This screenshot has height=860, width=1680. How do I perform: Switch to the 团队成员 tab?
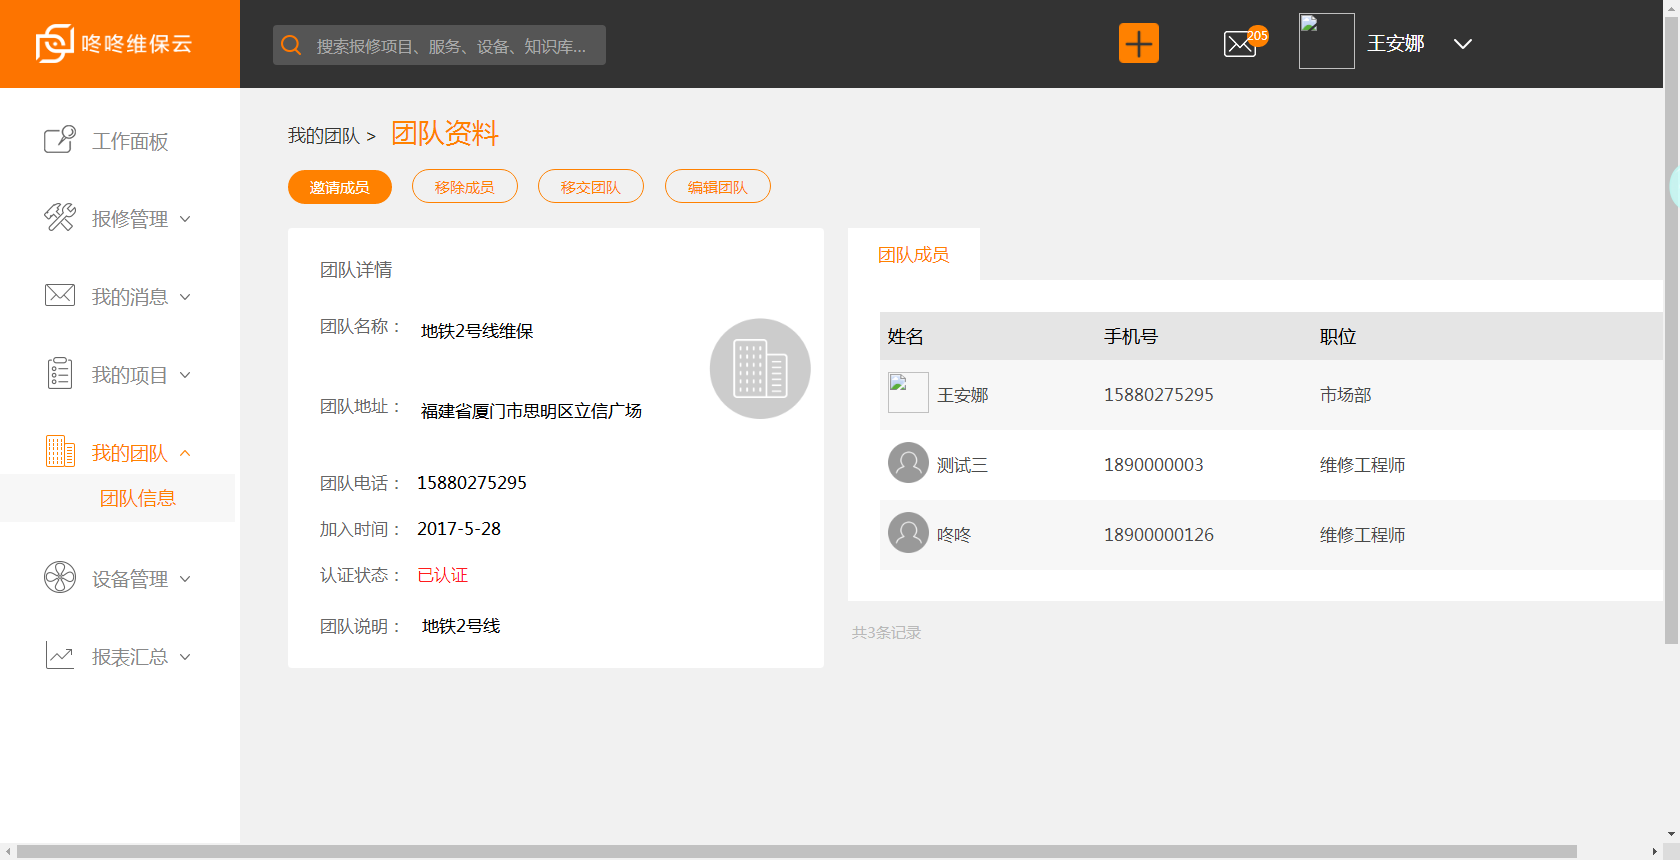(914, 255)
